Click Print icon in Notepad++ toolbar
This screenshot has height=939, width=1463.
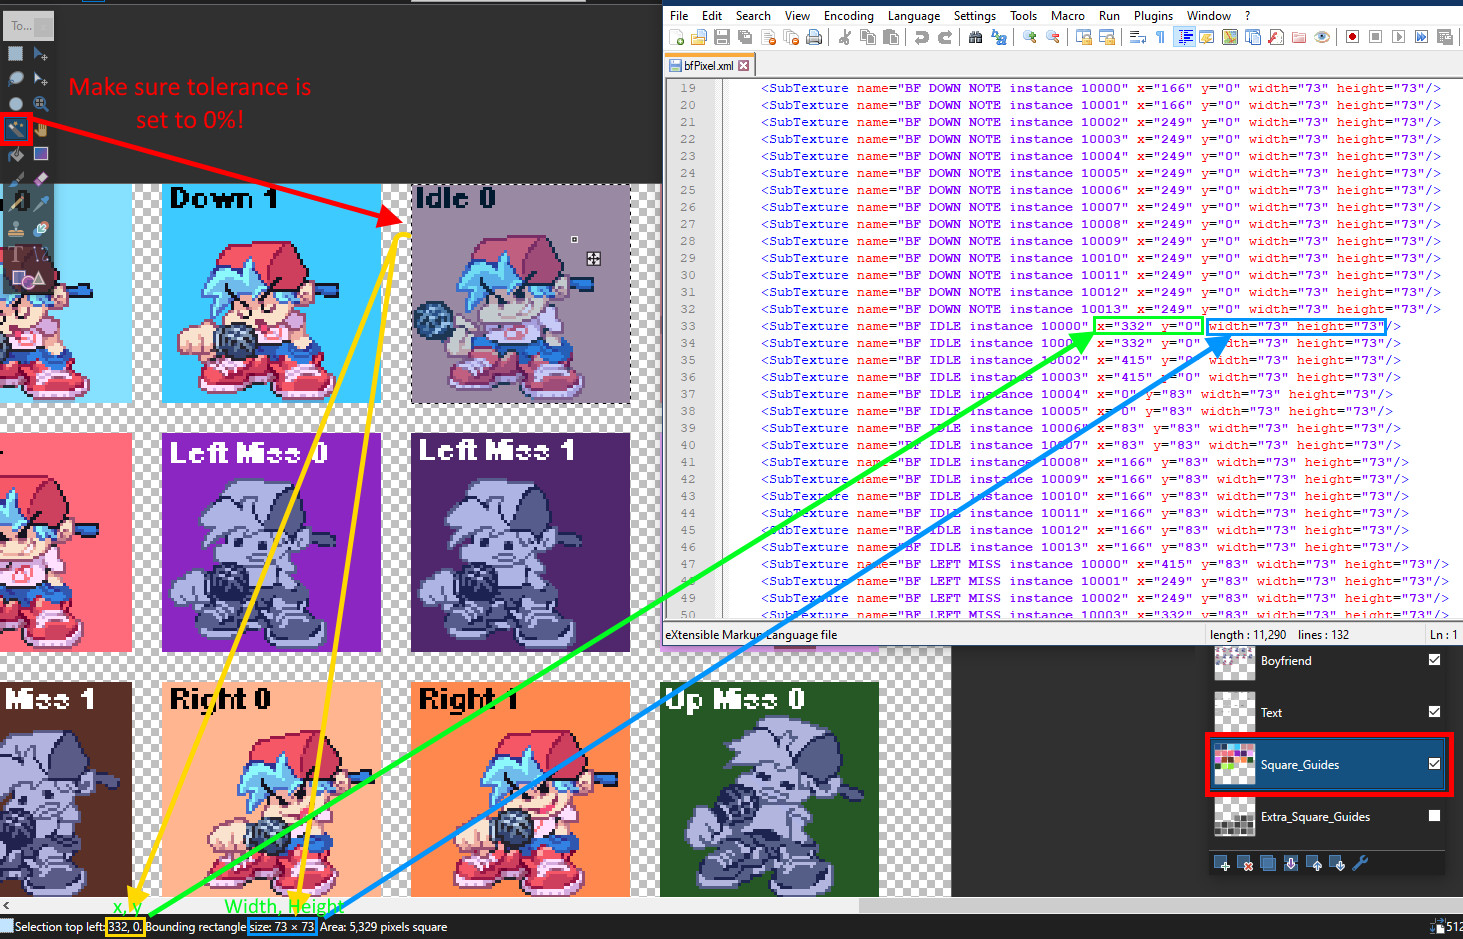[814, 37]
